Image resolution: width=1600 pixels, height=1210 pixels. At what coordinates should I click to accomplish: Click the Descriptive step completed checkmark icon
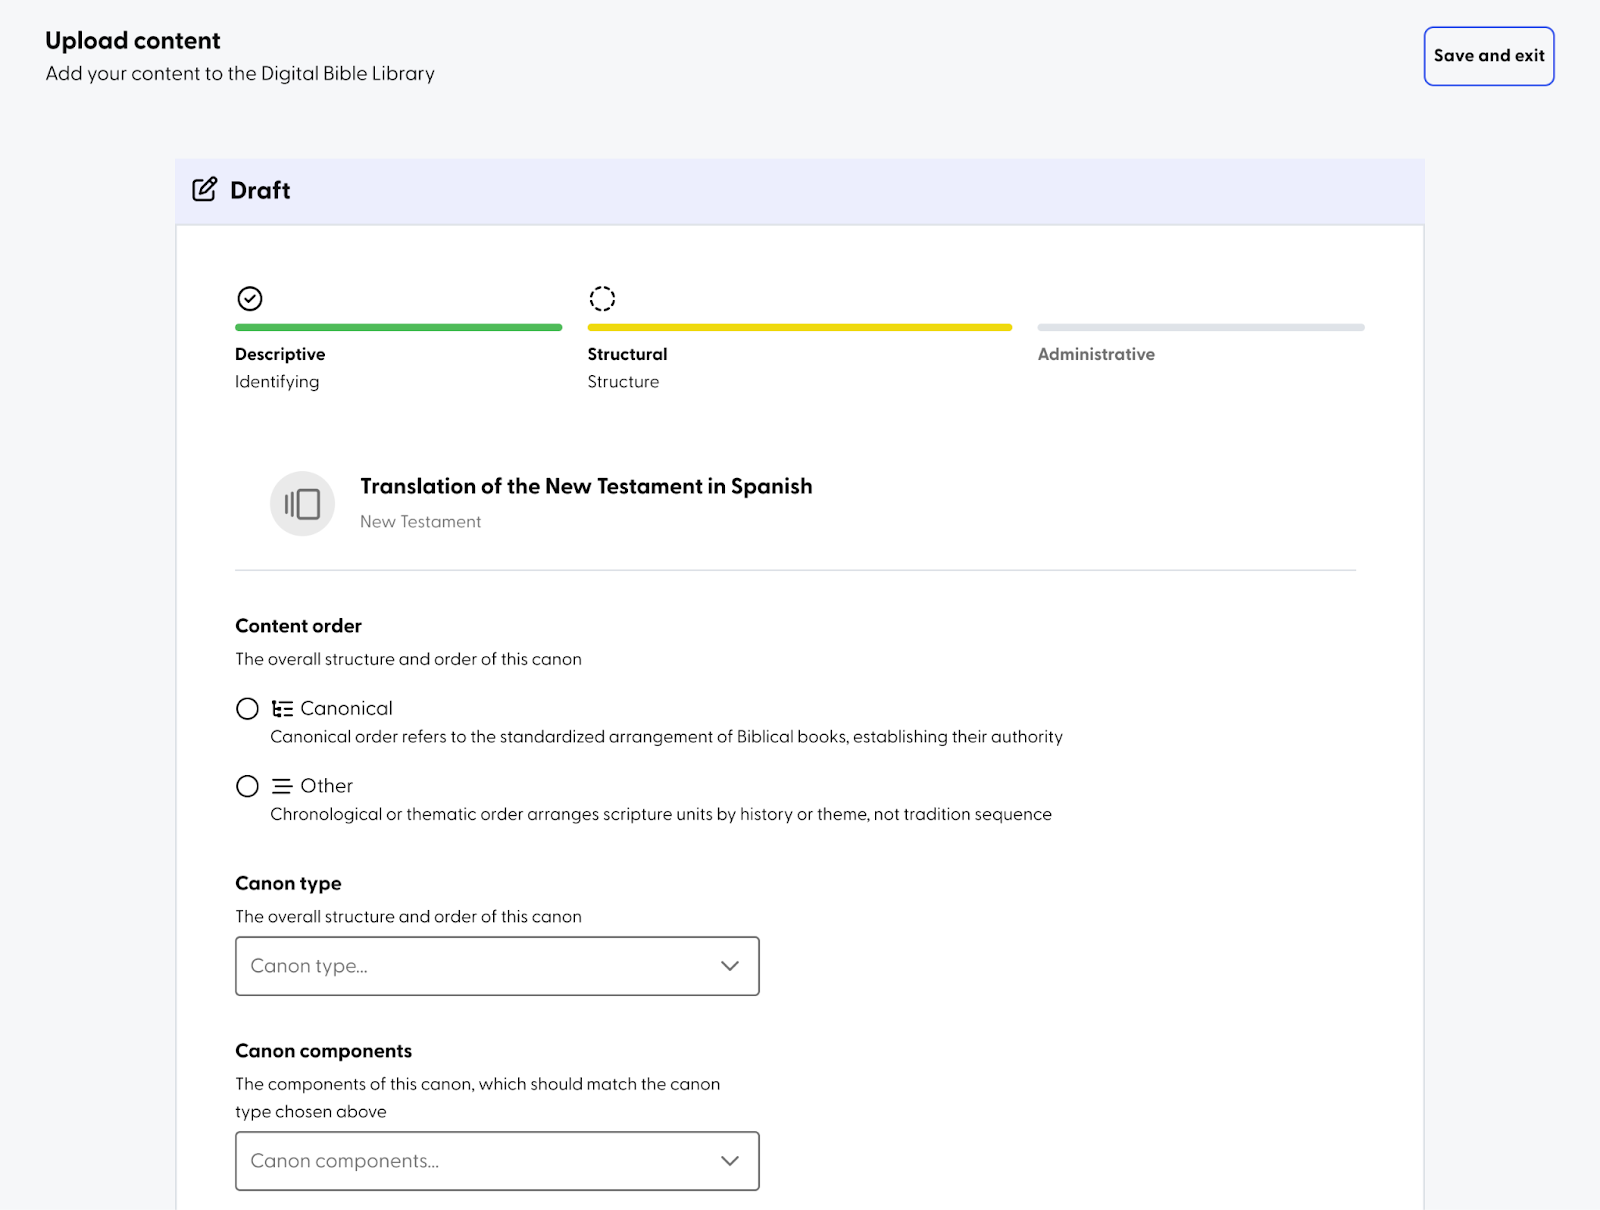[x=250, y=299]
